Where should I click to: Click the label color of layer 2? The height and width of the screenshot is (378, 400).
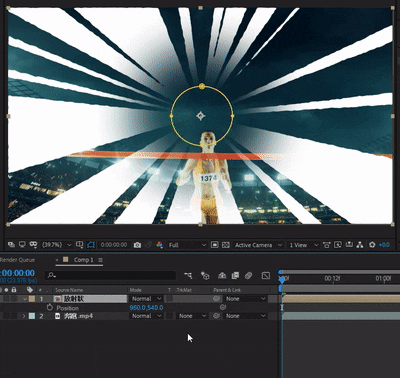point(32,316)
